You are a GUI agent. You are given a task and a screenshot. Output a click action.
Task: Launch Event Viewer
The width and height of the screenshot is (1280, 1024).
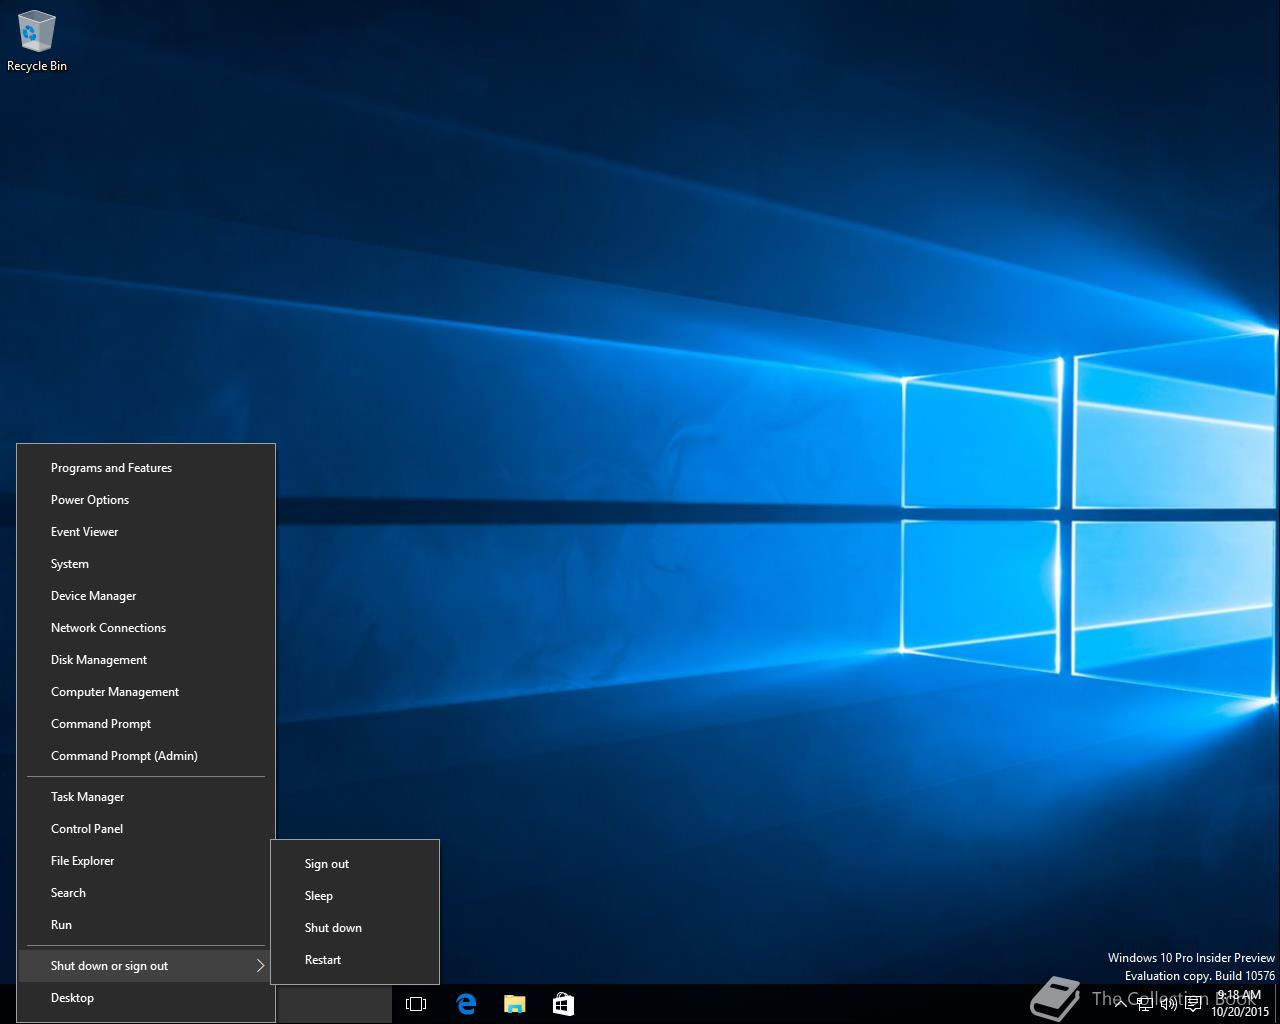tap(146, 532)
